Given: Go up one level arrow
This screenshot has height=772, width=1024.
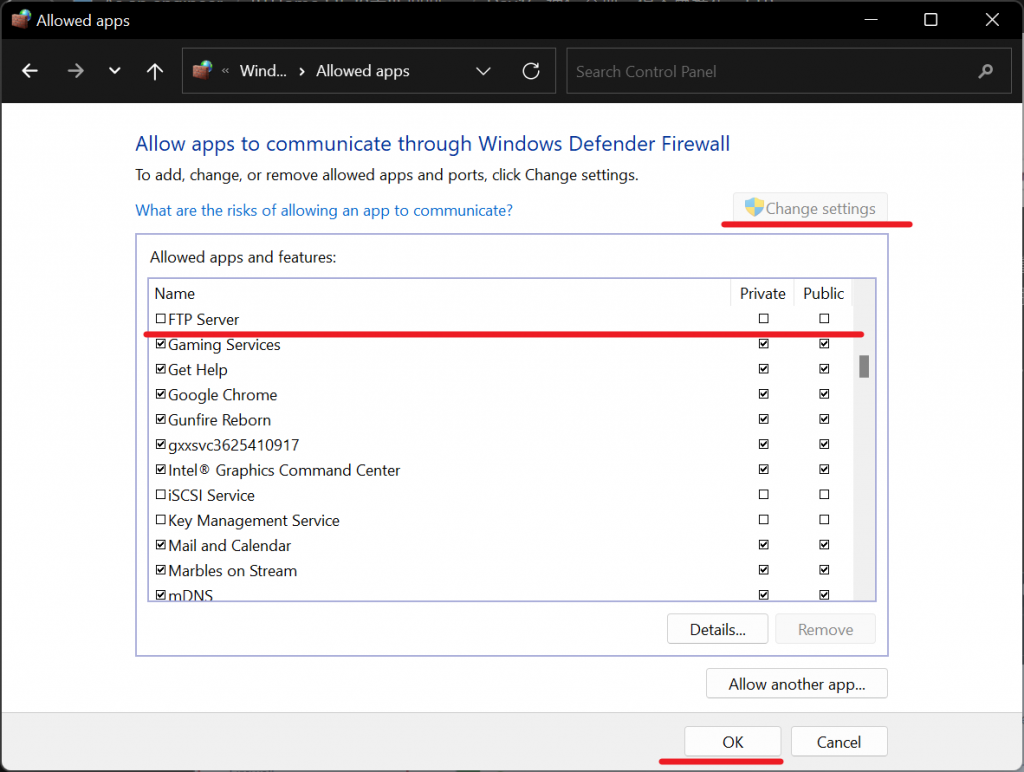Looking at the screenshot, I should pos(155,71).
